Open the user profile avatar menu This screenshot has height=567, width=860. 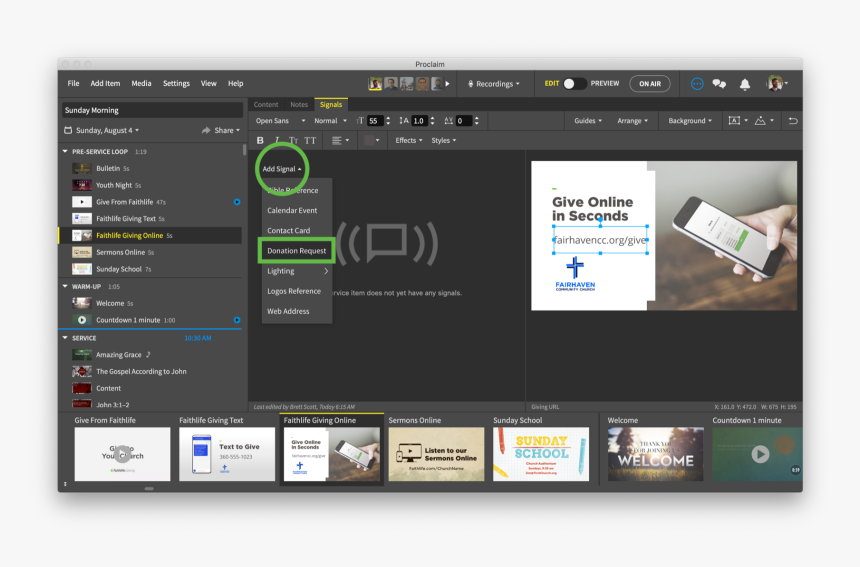click(777, 83)
